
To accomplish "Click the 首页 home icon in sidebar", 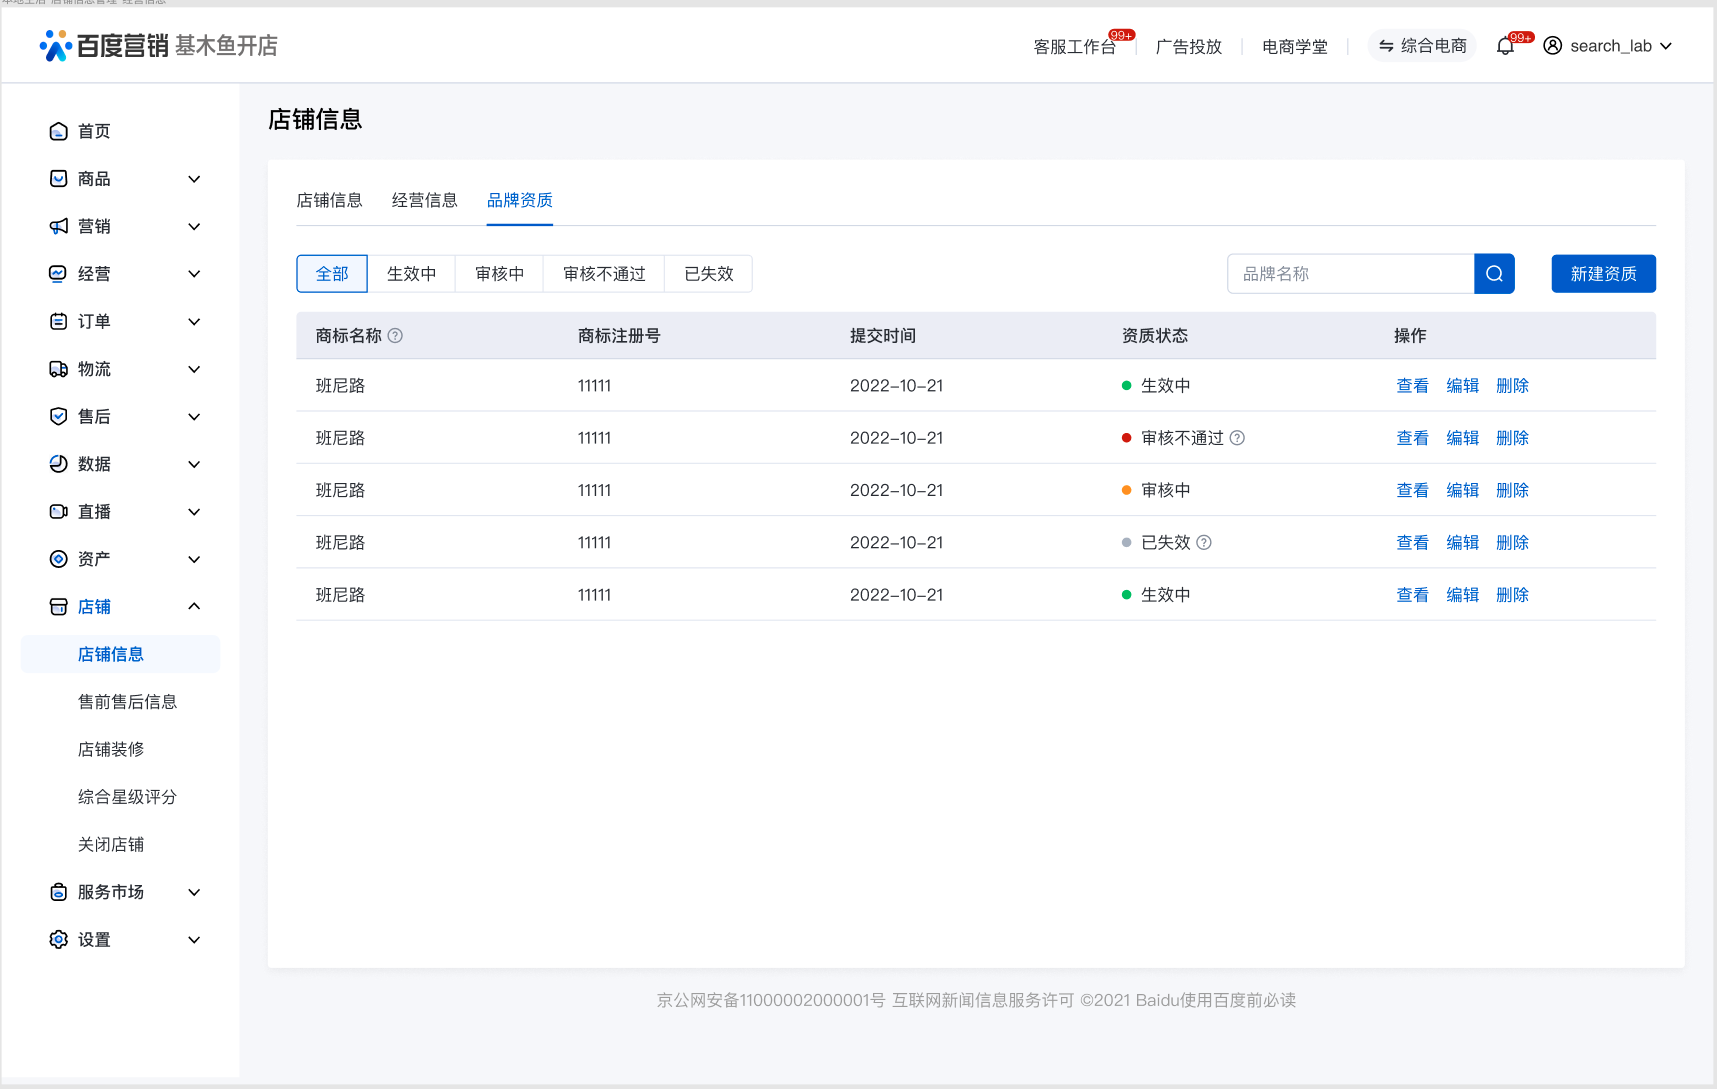I will click(x=59, y=131).
